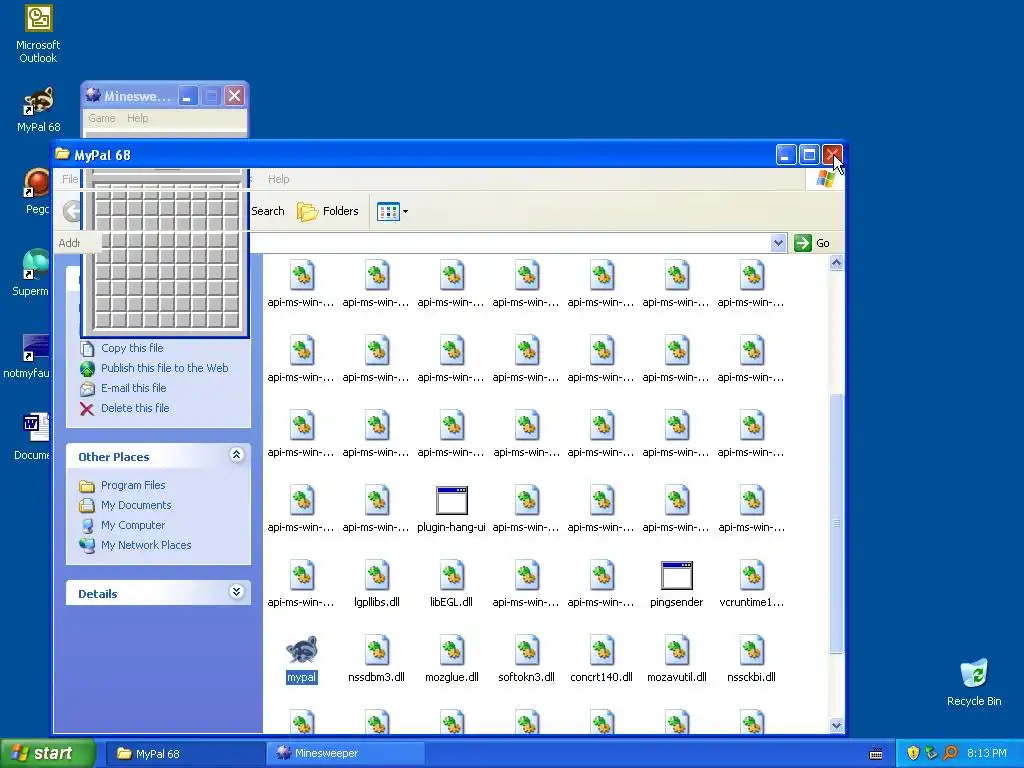Select the vcruntime1… dll file
The image size is (1024, 768).
coord(752,584)
